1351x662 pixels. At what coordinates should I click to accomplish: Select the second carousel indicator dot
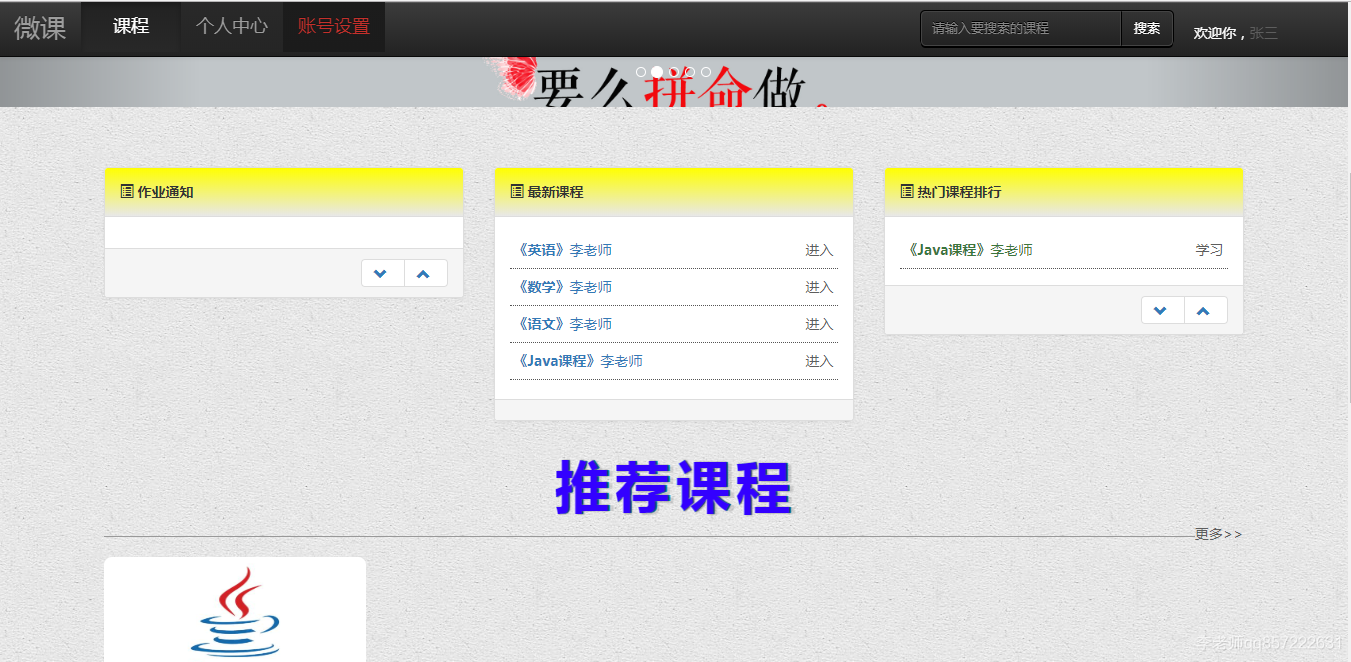coord(656,71)
